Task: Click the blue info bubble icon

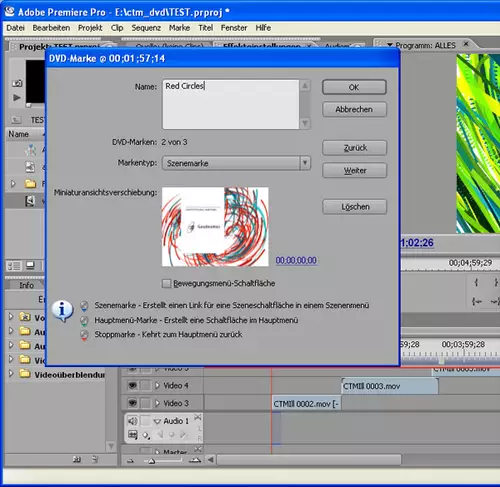Action: tap(62, 311)
